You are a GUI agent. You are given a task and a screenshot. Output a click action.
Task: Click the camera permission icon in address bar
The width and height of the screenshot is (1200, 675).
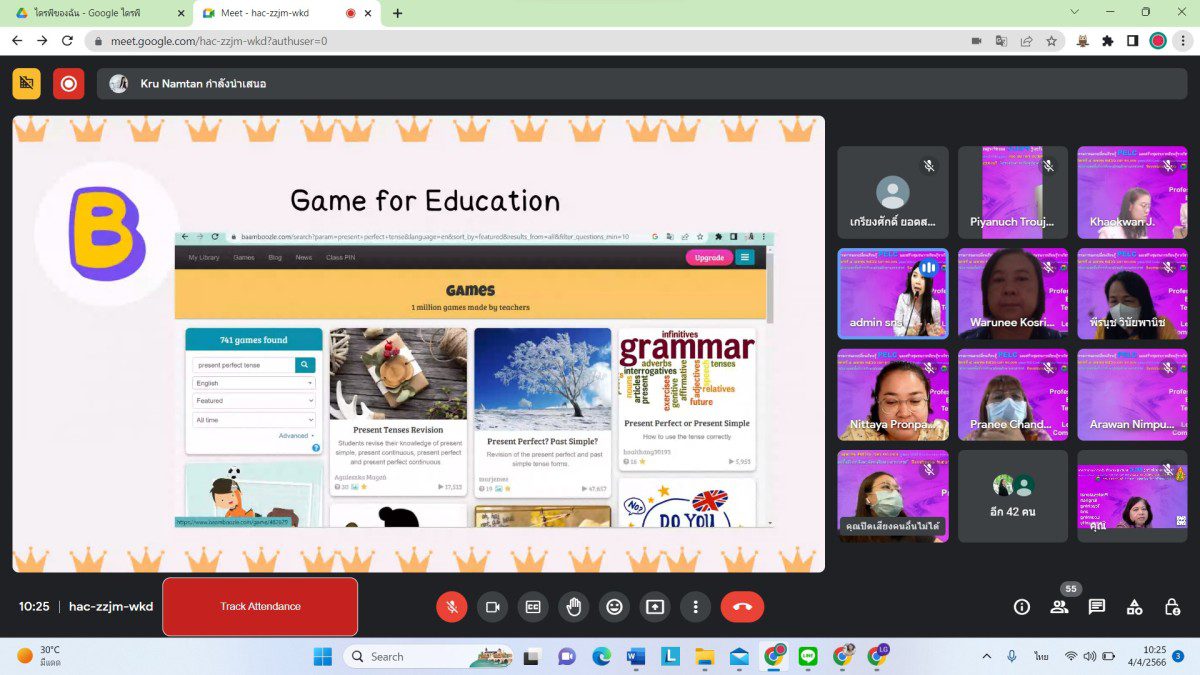pyautogui.click(x=976, y=41)
